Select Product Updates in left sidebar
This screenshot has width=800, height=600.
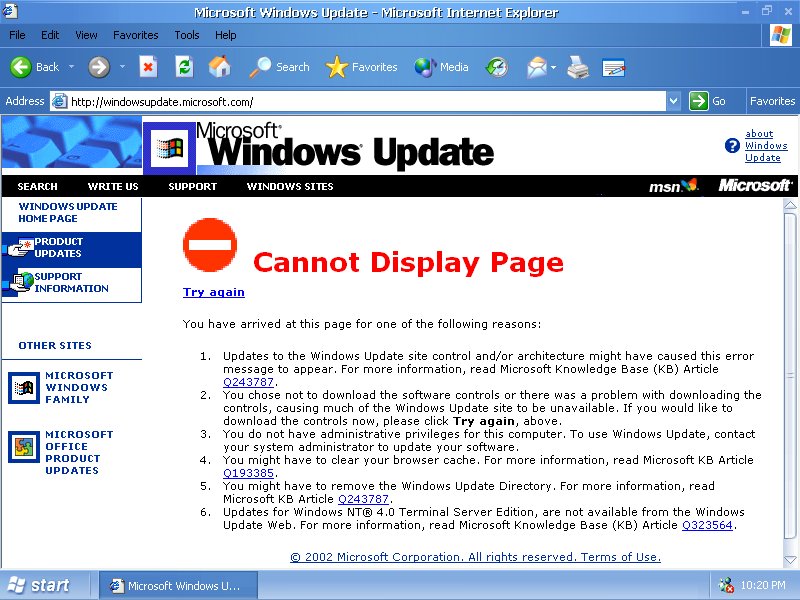[x=58, y=248]
